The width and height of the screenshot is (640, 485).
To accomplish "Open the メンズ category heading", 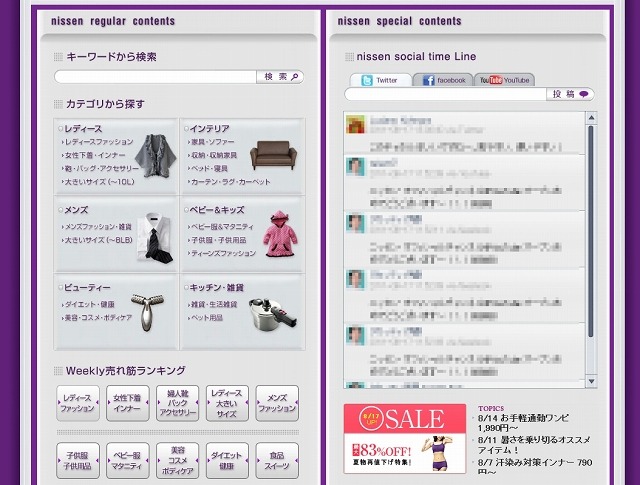I will 76,210.
